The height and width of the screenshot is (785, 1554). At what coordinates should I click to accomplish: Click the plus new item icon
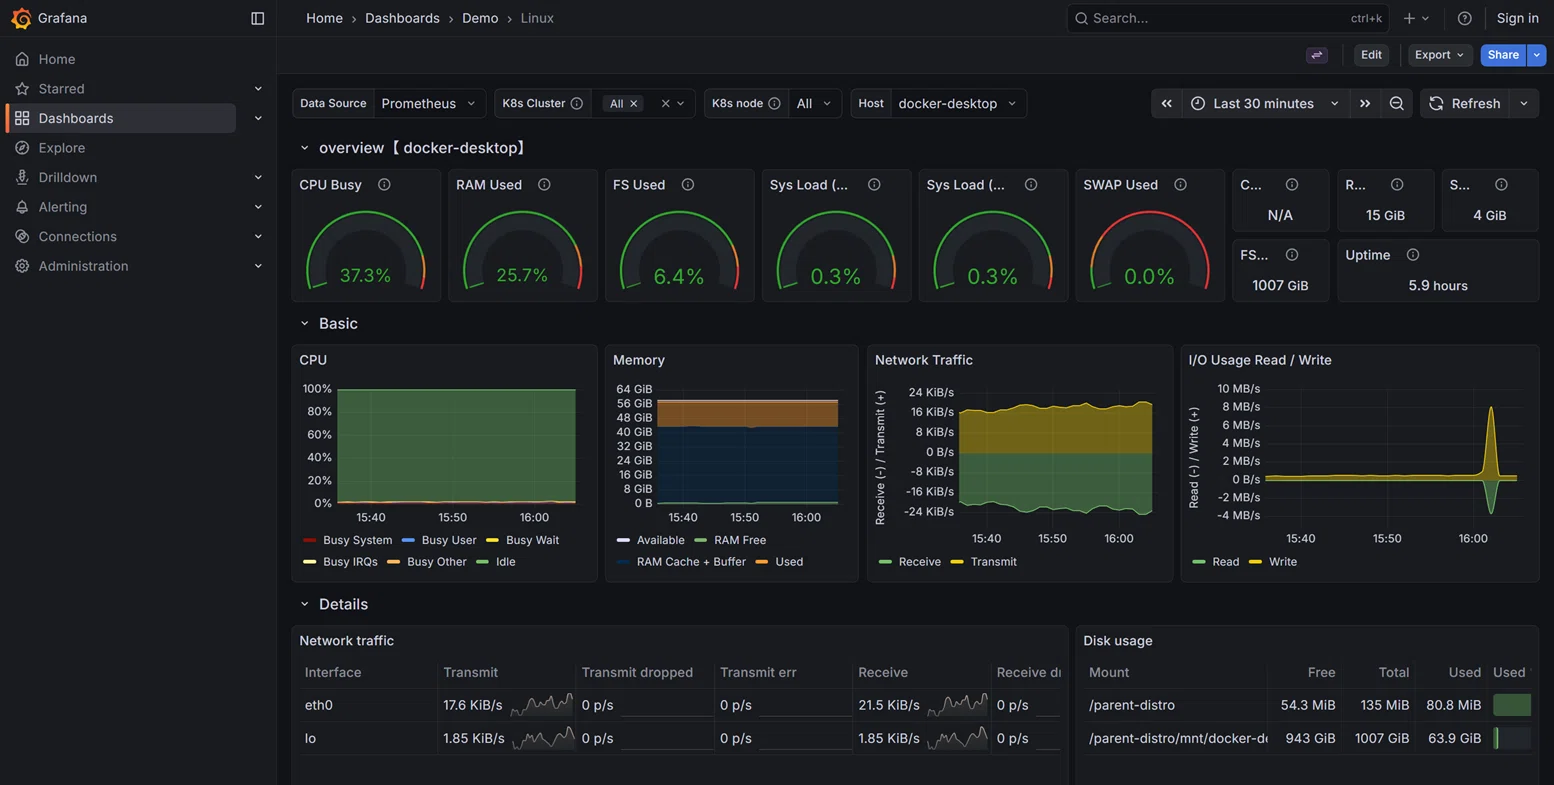point(1409,18)
